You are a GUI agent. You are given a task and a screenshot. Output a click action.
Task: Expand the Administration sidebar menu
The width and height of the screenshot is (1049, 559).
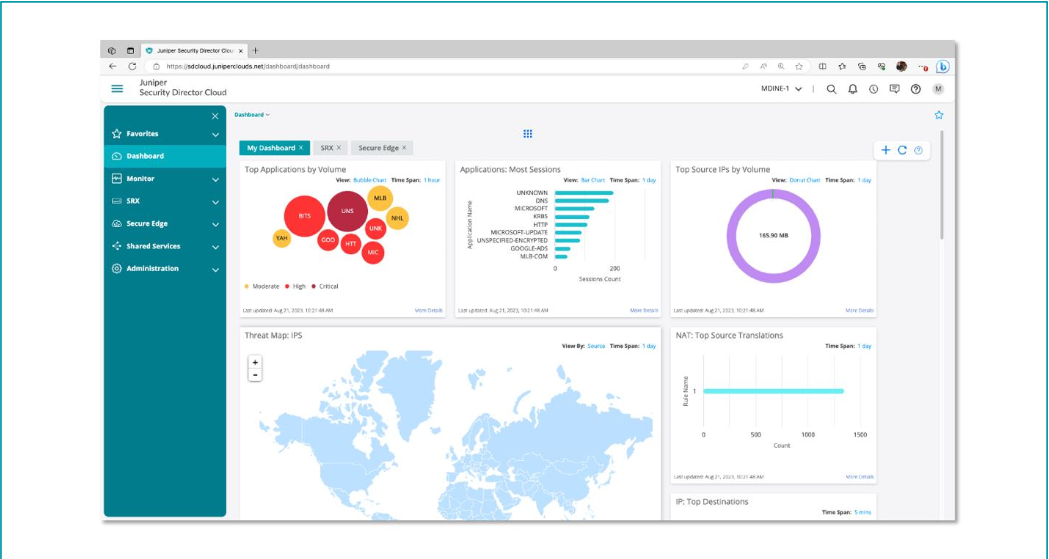pos(215,269)
